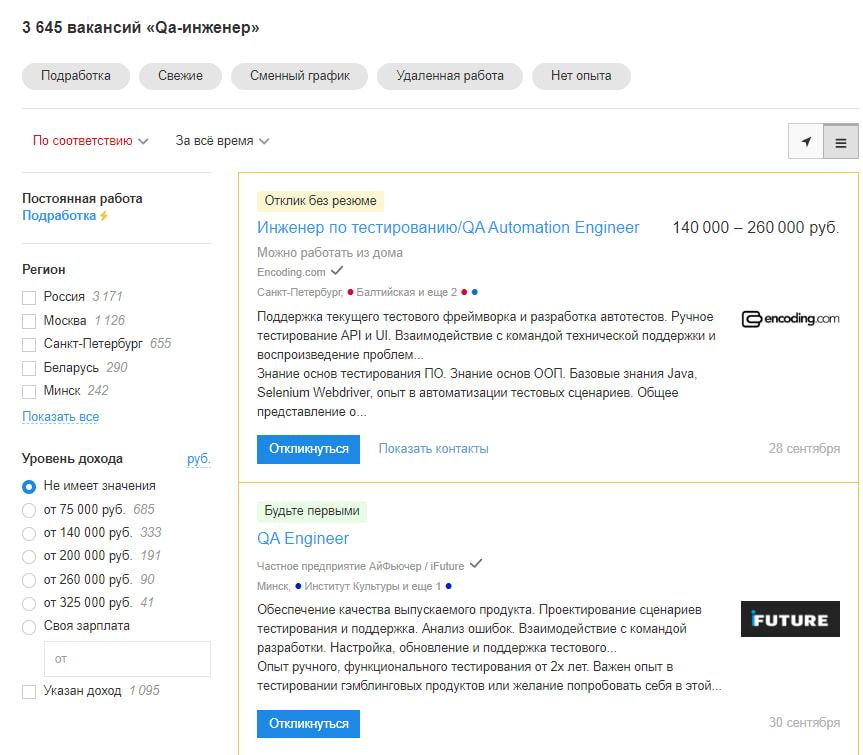
Task: Click the 'от' salary input field
Action: click(x=127, y=658)
